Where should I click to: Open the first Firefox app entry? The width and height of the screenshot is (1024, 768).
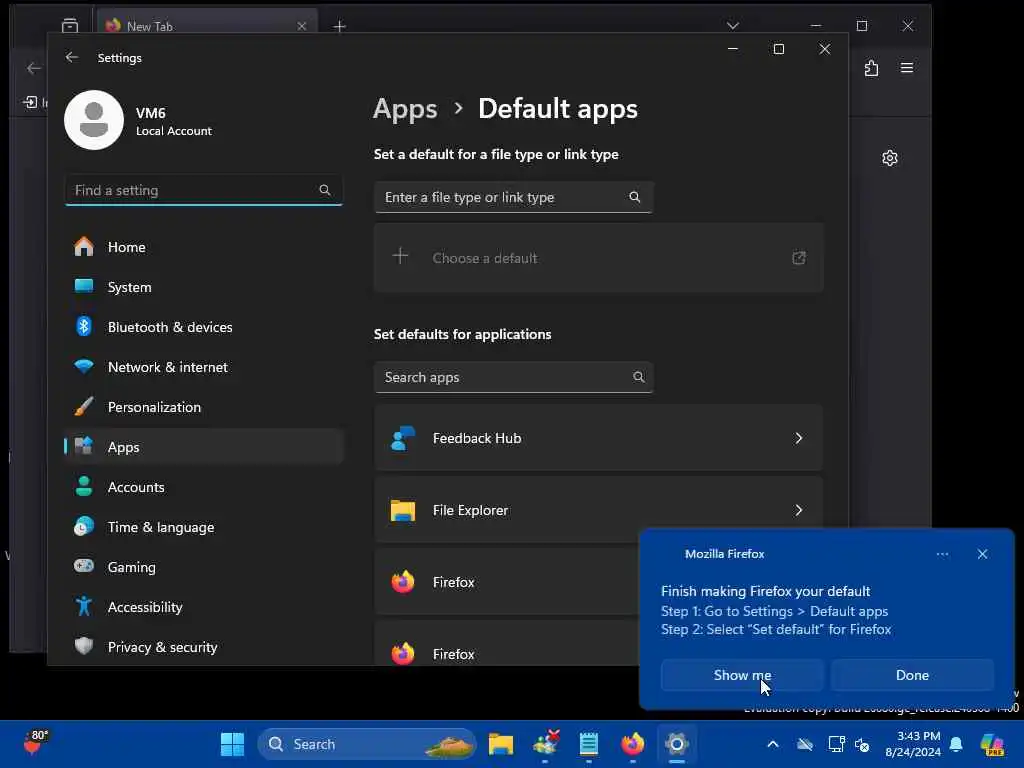507,582
